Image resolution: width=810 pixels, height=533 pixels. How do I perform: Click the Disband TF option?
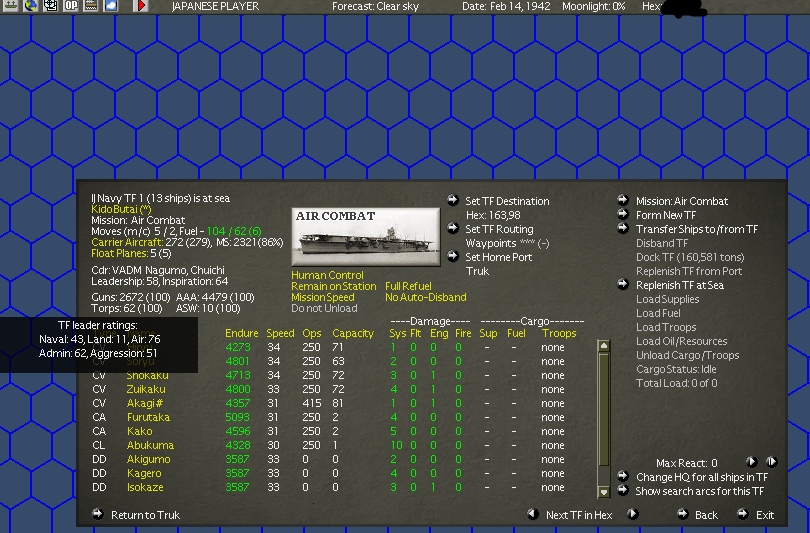click(x=662, y=243)
